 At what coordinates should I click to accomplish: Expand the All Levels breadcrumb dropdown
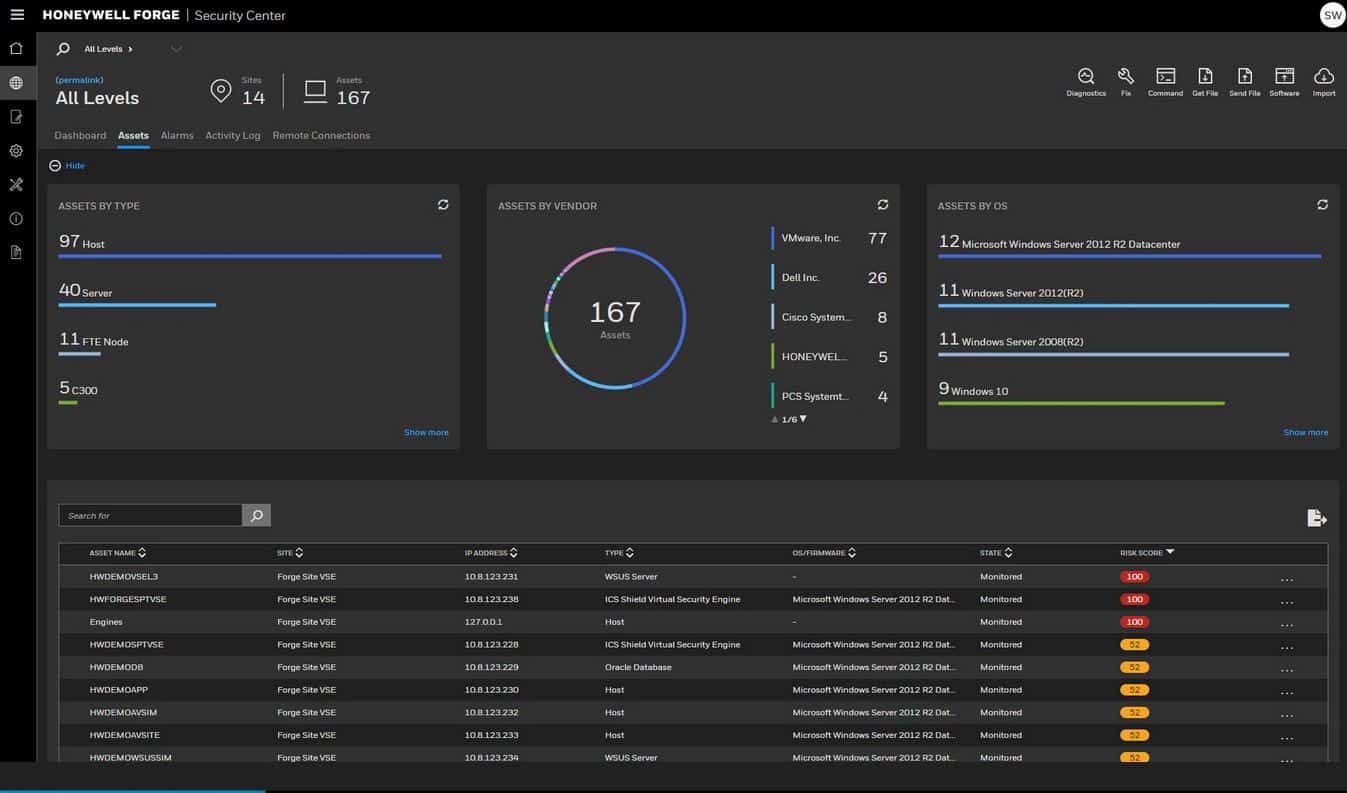pos(177,49)
